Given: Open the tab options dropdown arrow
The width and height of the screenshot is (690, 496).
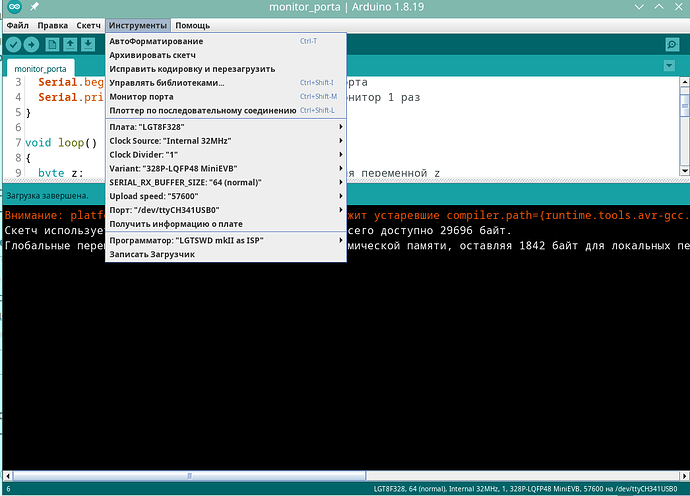Looking at the screenshot, I should (x=669, y=66).
